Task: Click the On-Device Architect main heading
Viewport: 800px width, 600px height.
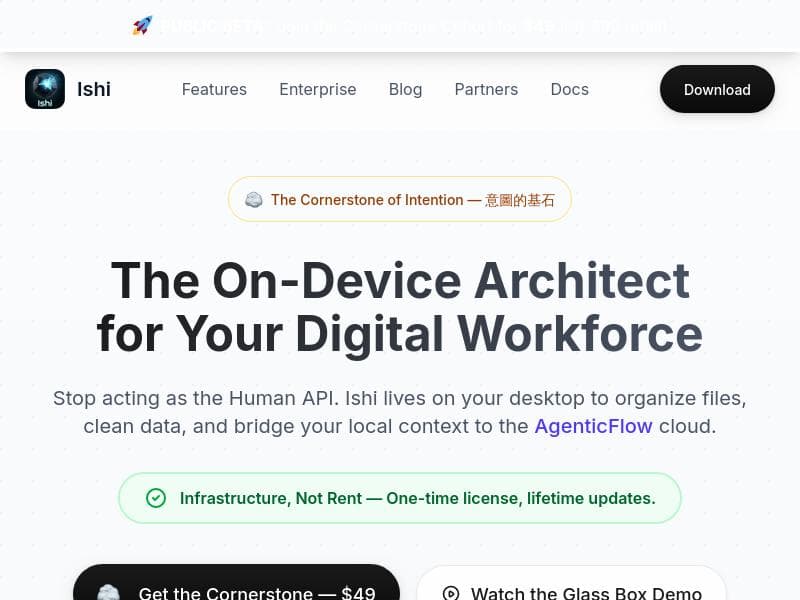Action: pos(400,307)
